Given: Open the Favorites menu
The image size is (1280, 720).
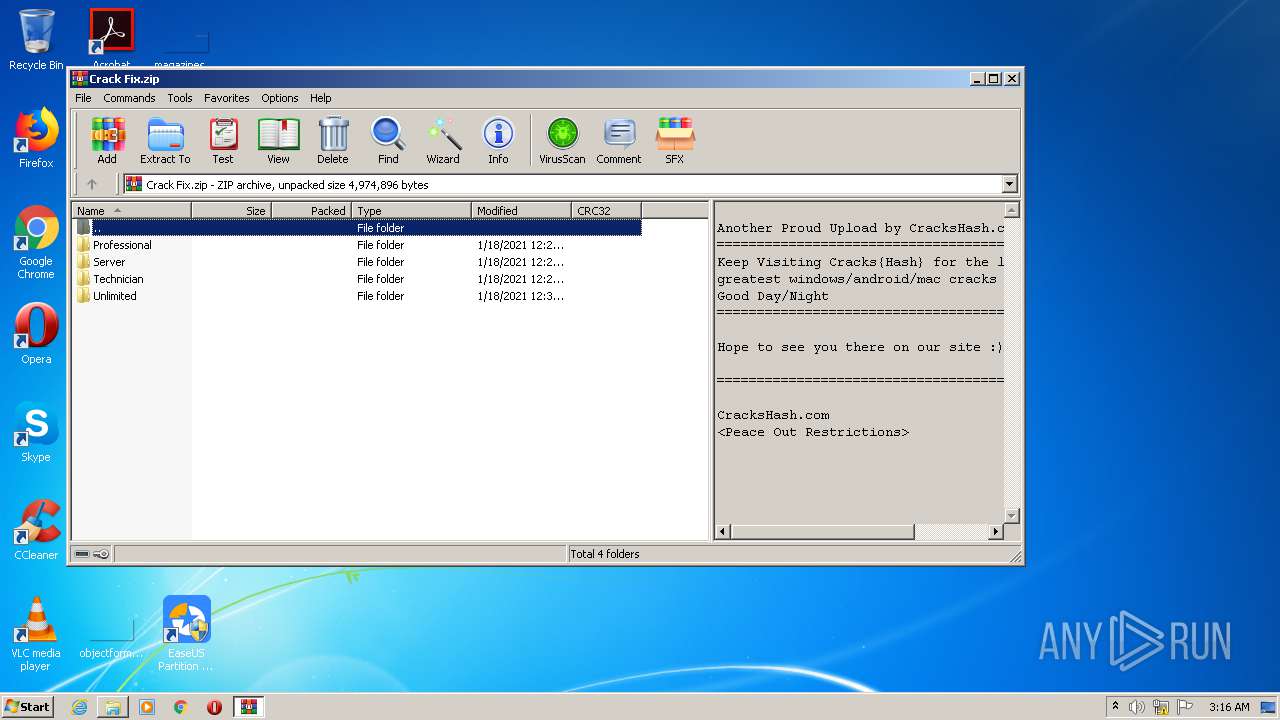Looking at the screenshot, I should click(227, 98).
